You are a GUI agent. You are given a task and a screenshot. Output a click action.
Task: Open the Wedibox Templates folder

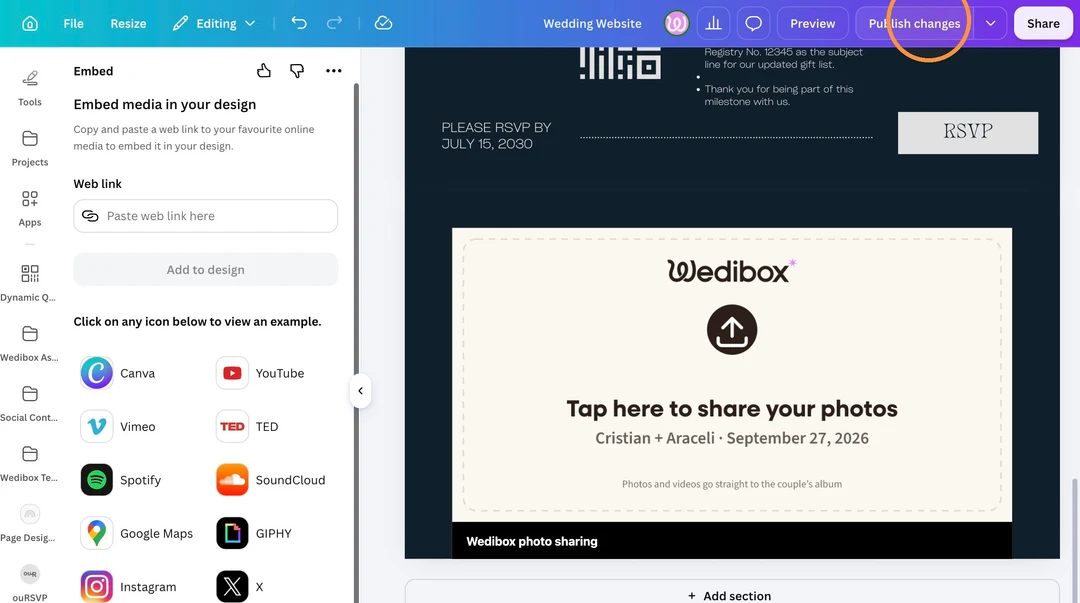(x=29, y=463)
